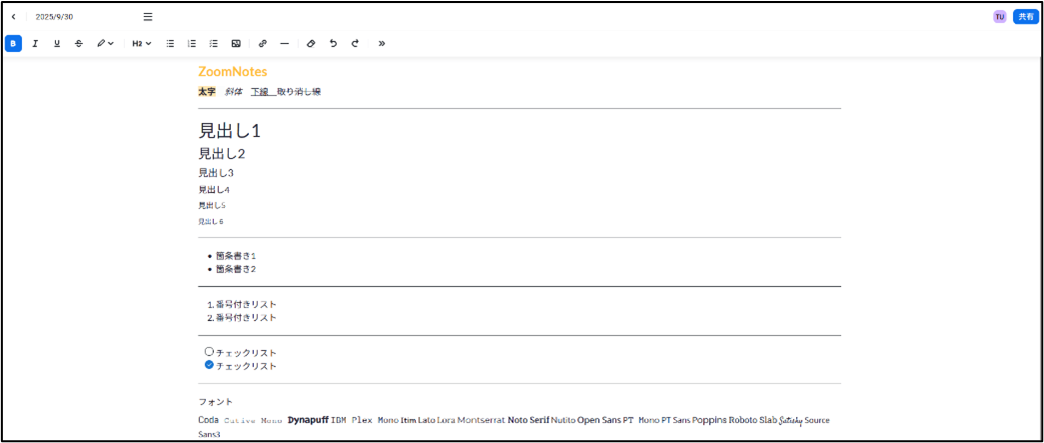Apply underline formatting

tap(57, 43)
